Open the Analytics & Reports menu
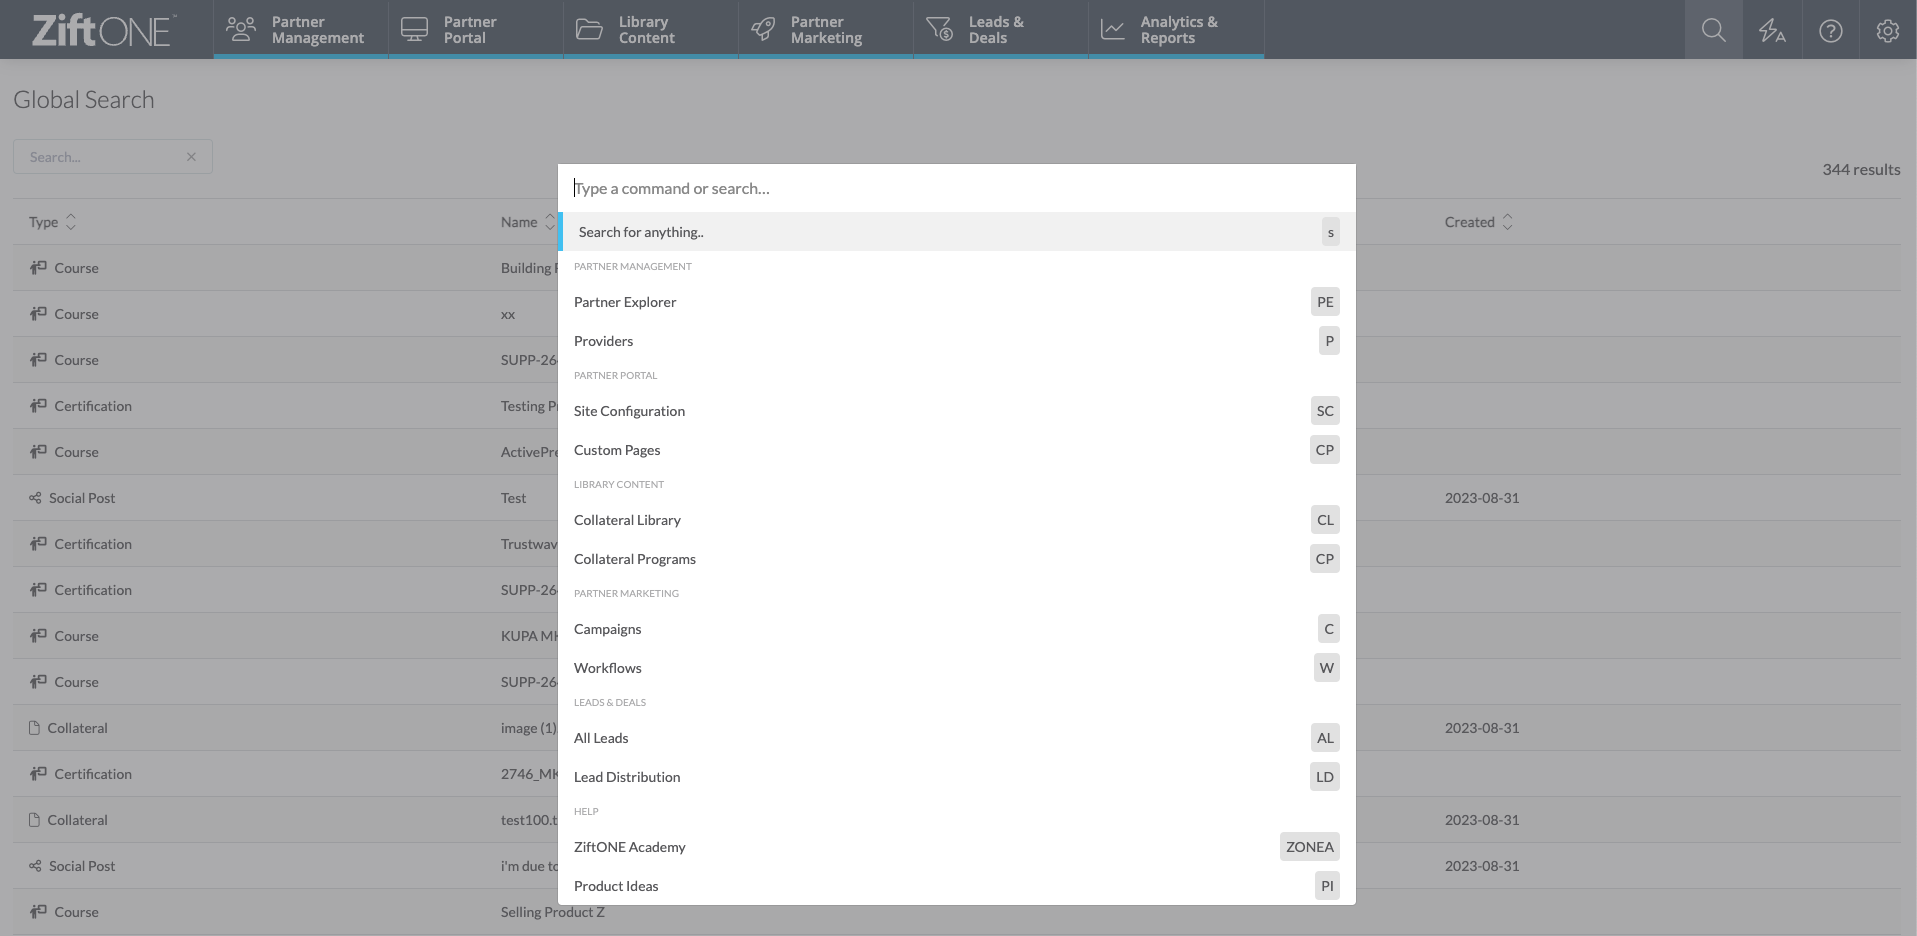 (x=1176, y=30)
